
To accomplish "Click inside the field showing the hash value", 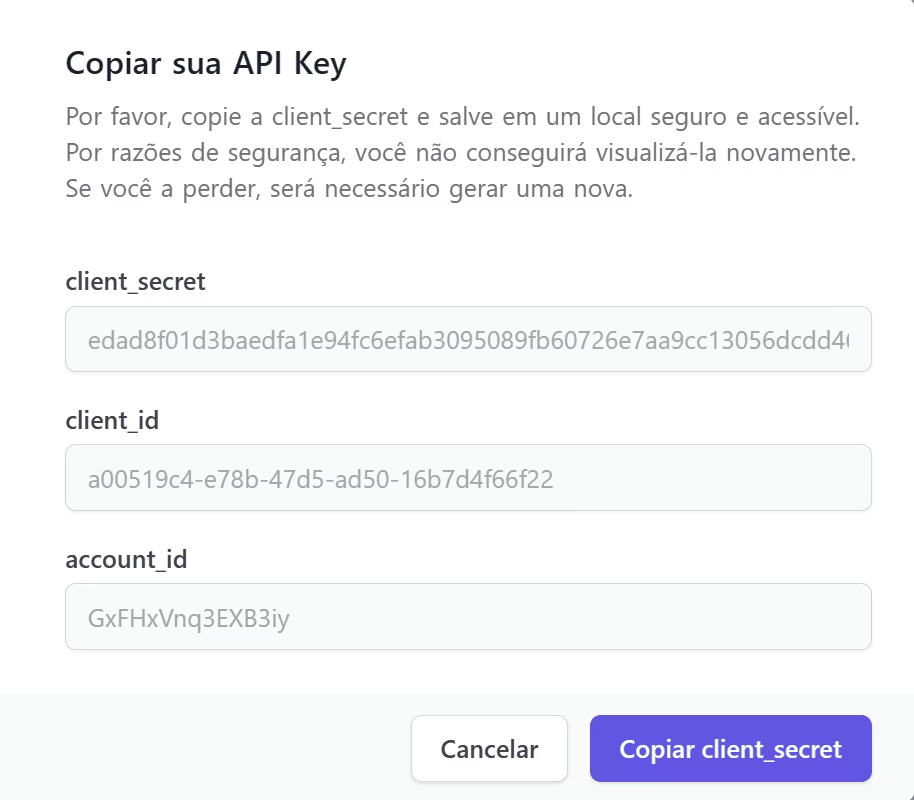I will pyautogui.click(x=467, y=339).
